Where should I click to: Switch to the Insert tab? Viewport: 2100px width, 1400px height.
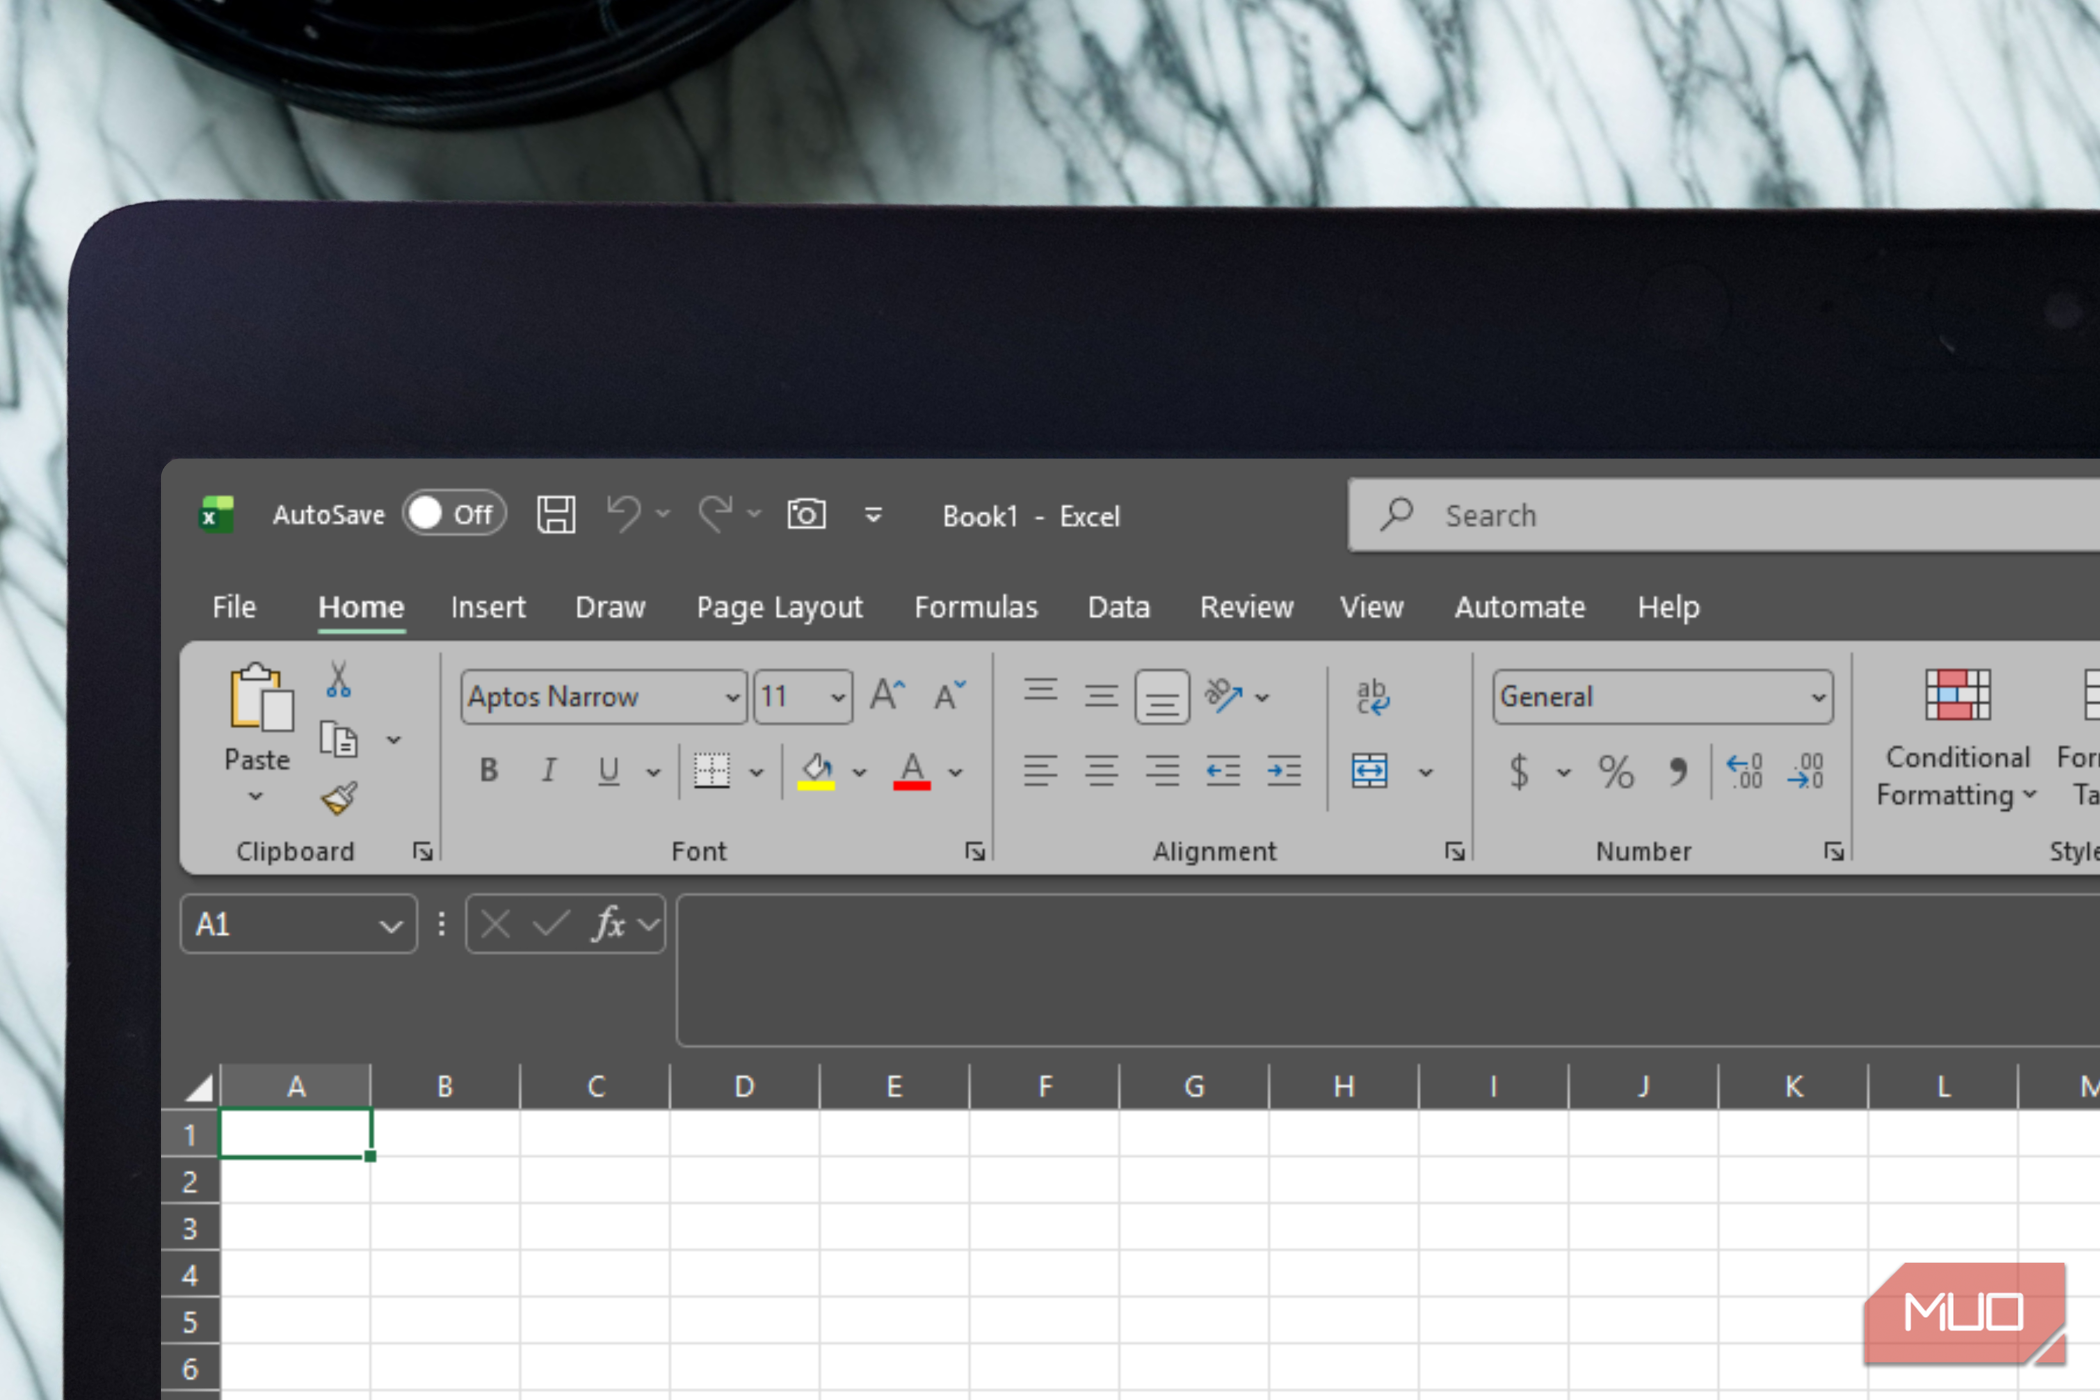click(x=488, y=607)
